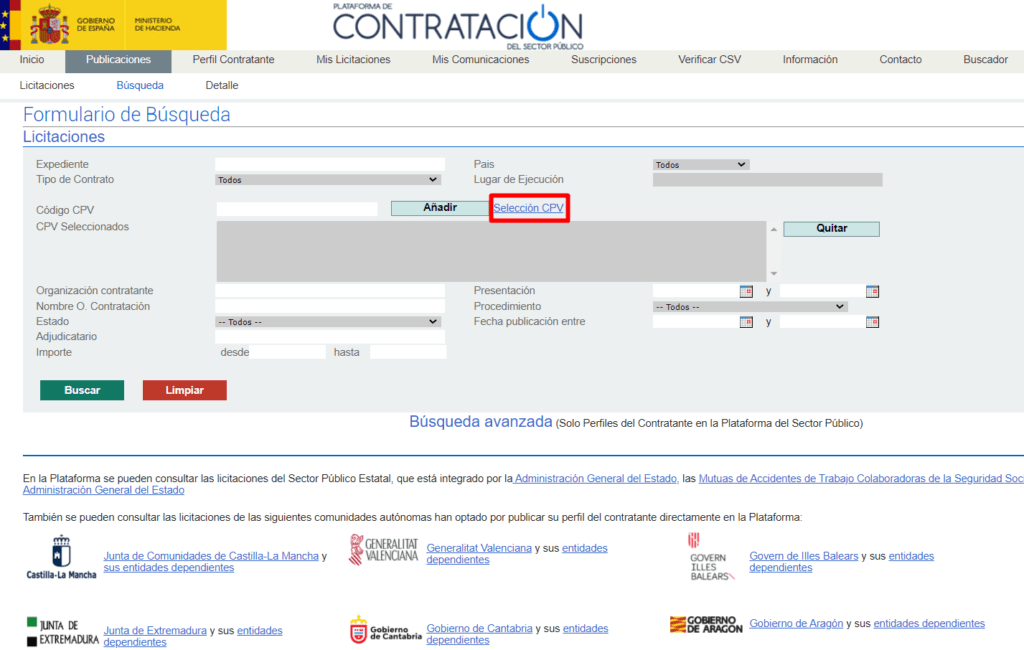
Task: Open the Buscador menu item
Action: click(985, 59)
